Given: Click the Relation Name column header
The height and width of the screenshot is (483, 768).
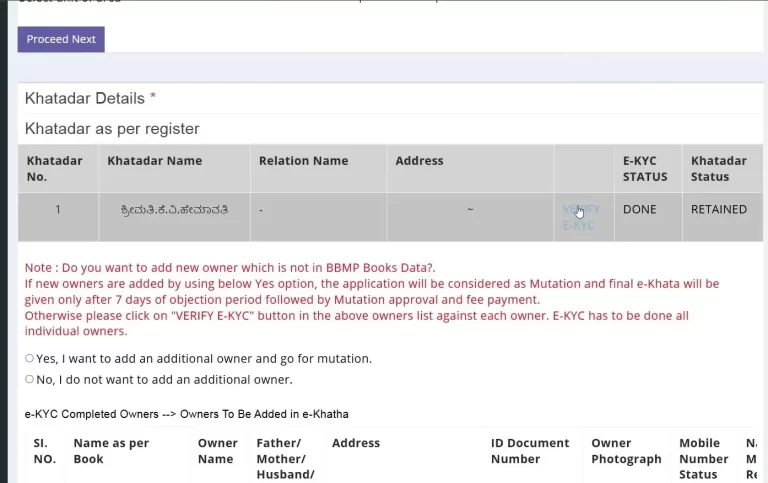Looking at the screenshot, I should (x=303, y=161).
